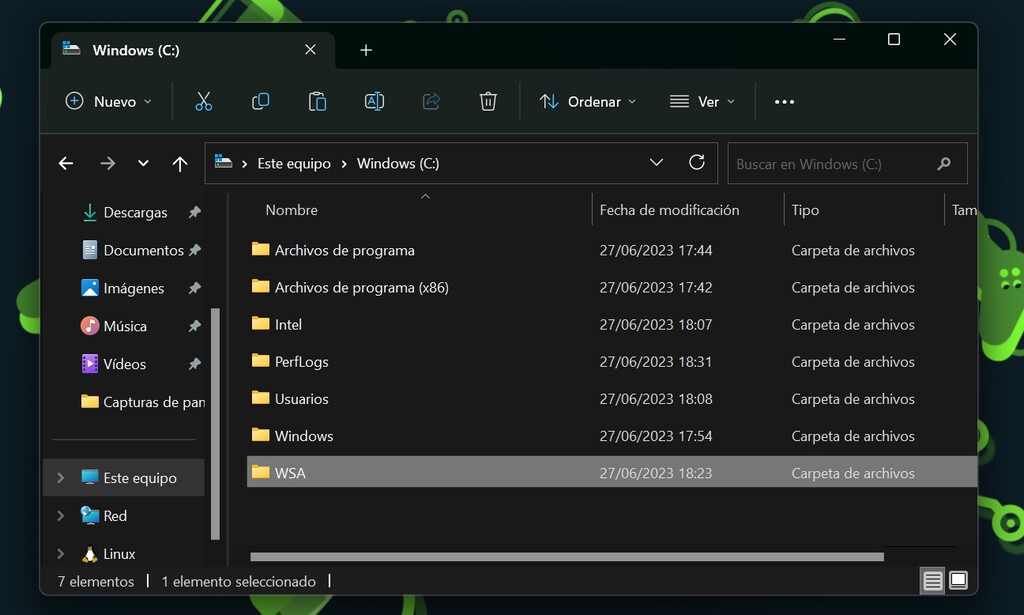Expand the Red tree node
This screenshot has height=615, width=1024.
tap(61, 516)
